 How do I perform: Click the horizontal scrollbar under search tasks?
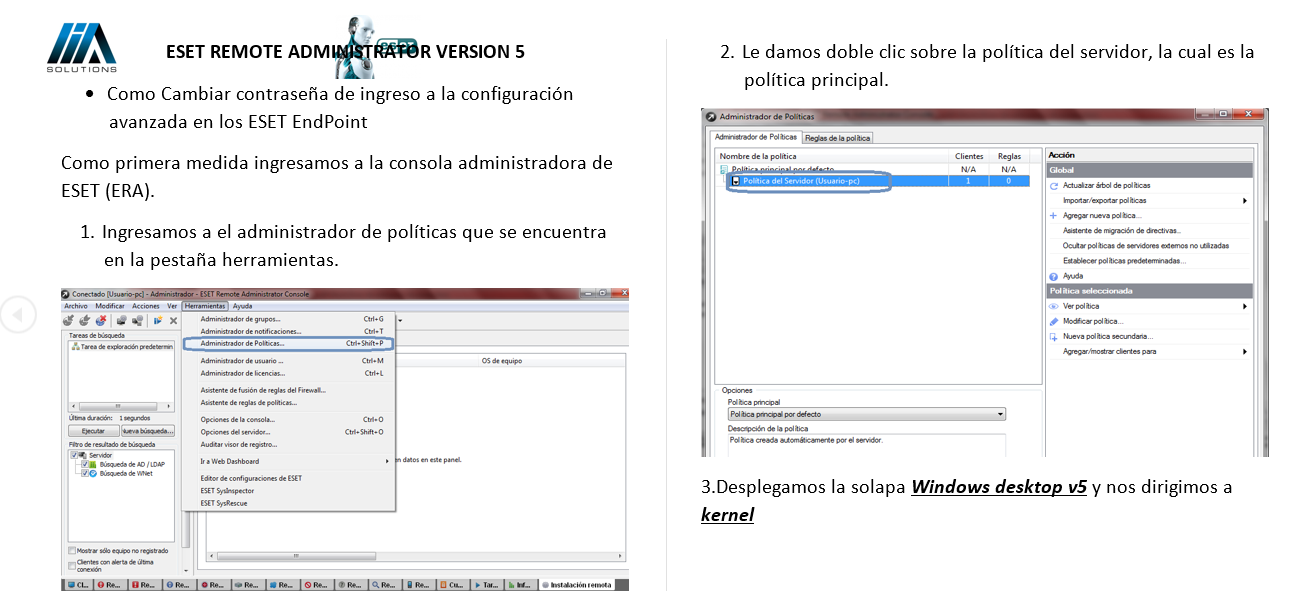[121, 407]
